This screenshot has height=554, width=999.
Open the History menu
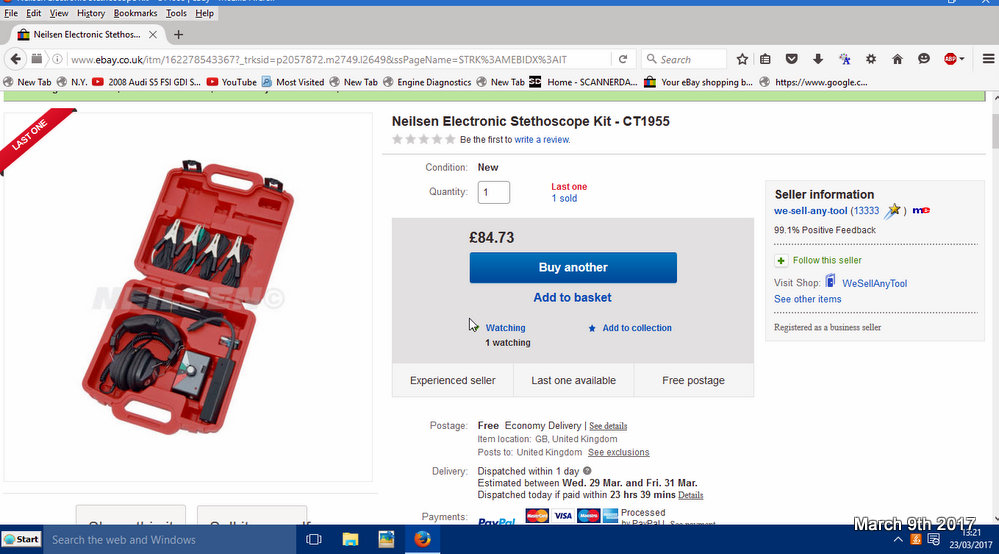tap(90, 13)
